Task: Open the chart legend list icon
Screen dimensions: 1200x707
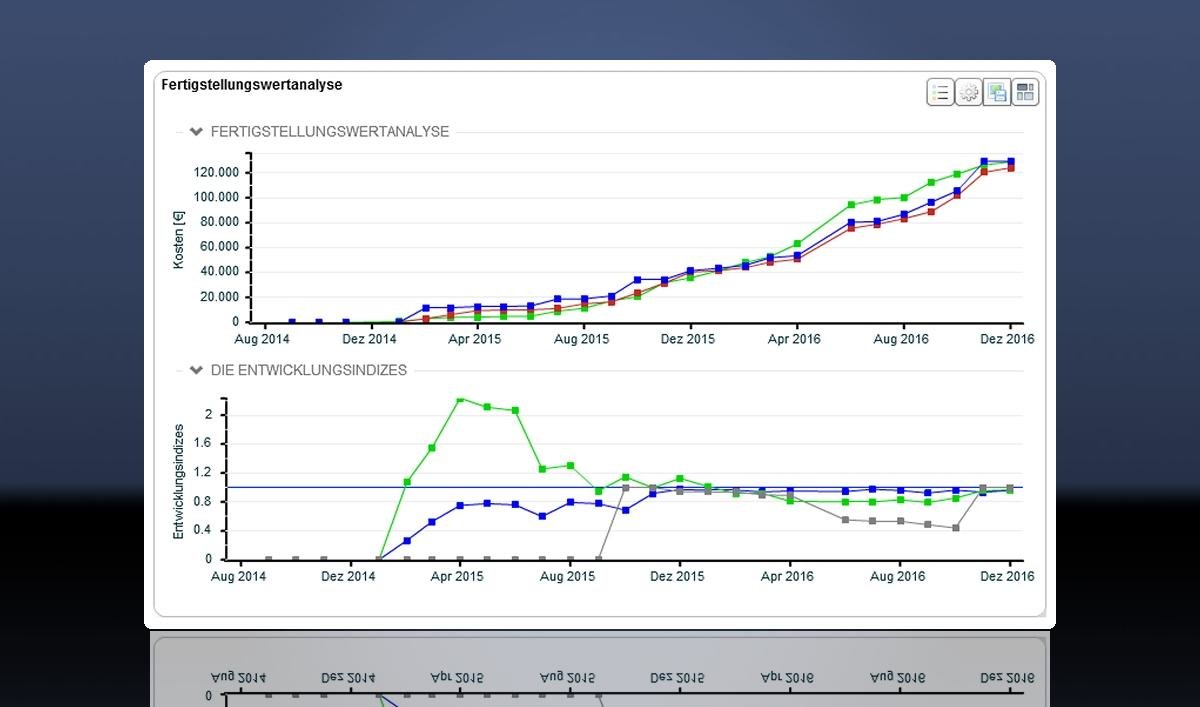Action: pyautogui.click(x=940, y=93)
